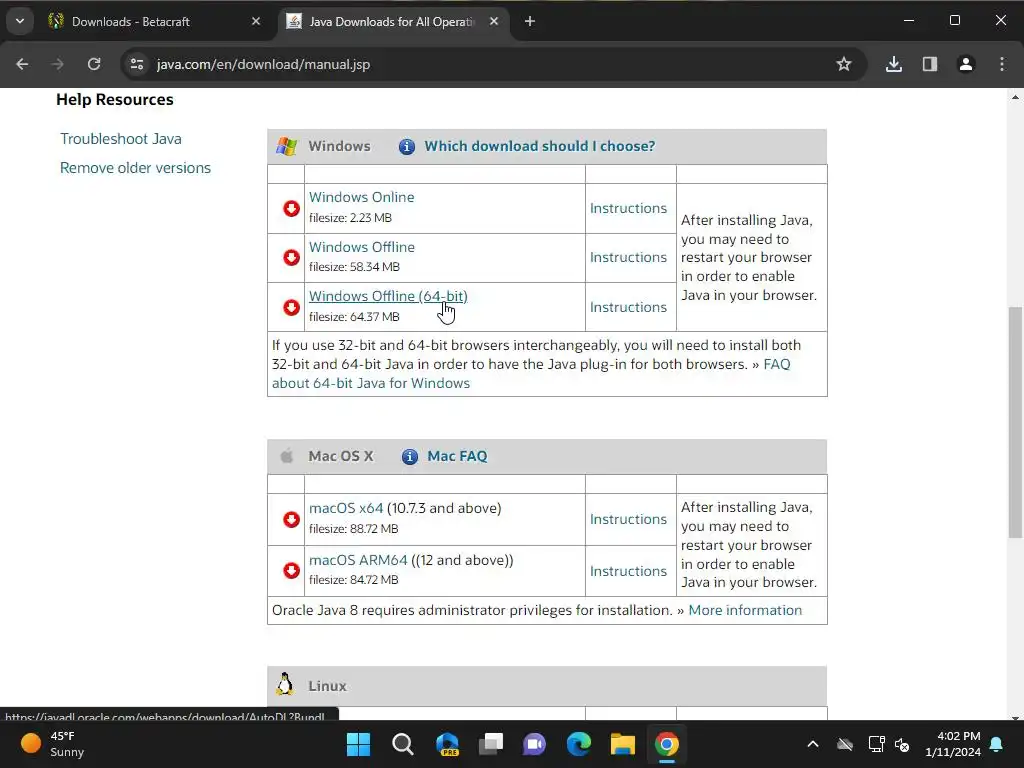Click Windows Offline 58.34 MB link
Viewport: 1024px width, 768px height.
point(362,247)
